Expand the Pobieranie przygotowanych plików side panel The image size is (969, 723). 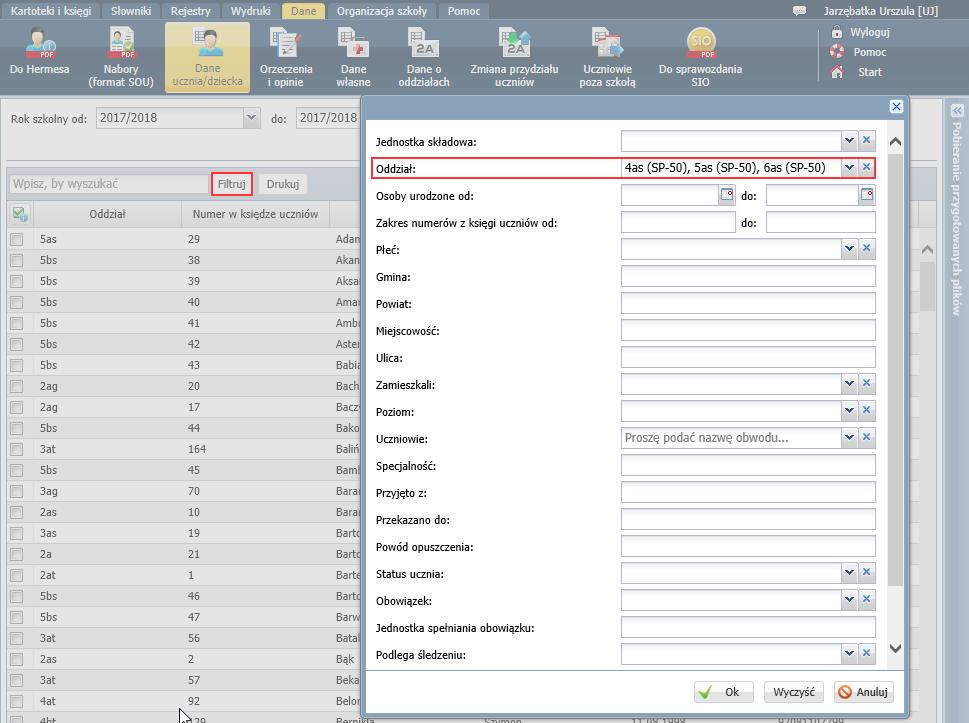(x=957, y=111)
